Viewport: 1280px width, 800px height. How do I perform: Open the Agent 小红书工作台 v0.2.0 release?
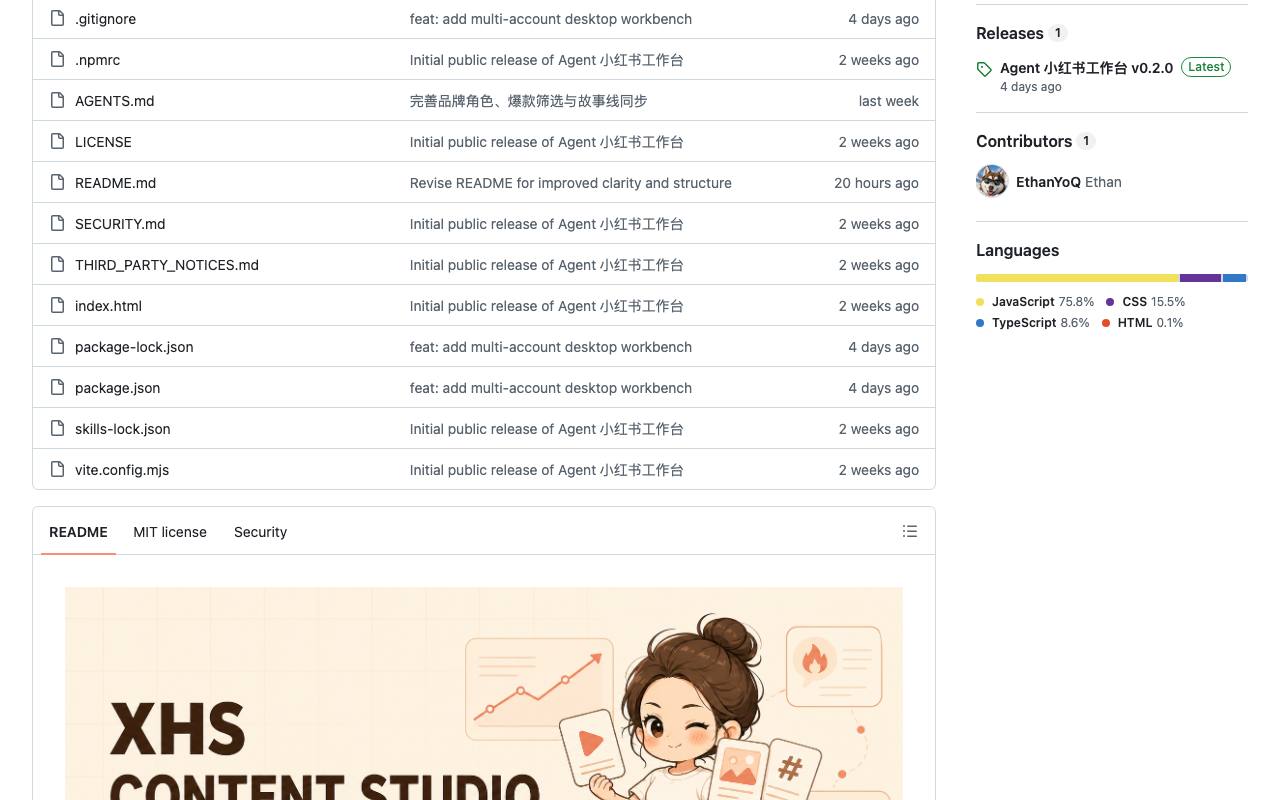pos(1086,68)
